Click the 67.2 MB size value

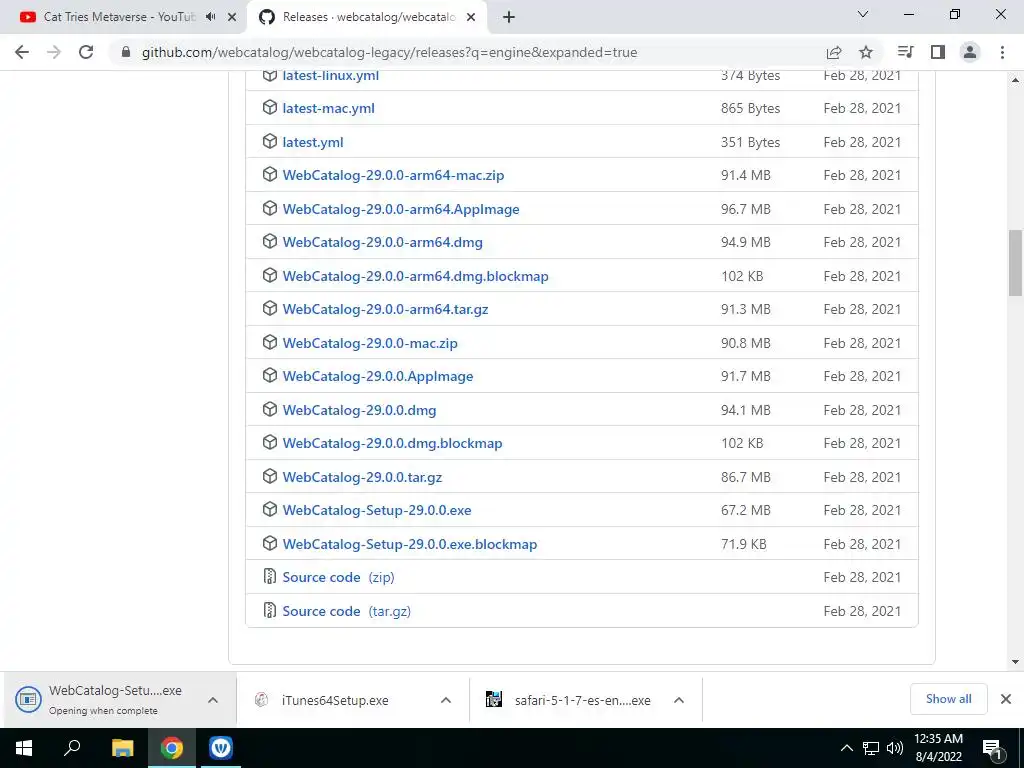click(746, 510)
